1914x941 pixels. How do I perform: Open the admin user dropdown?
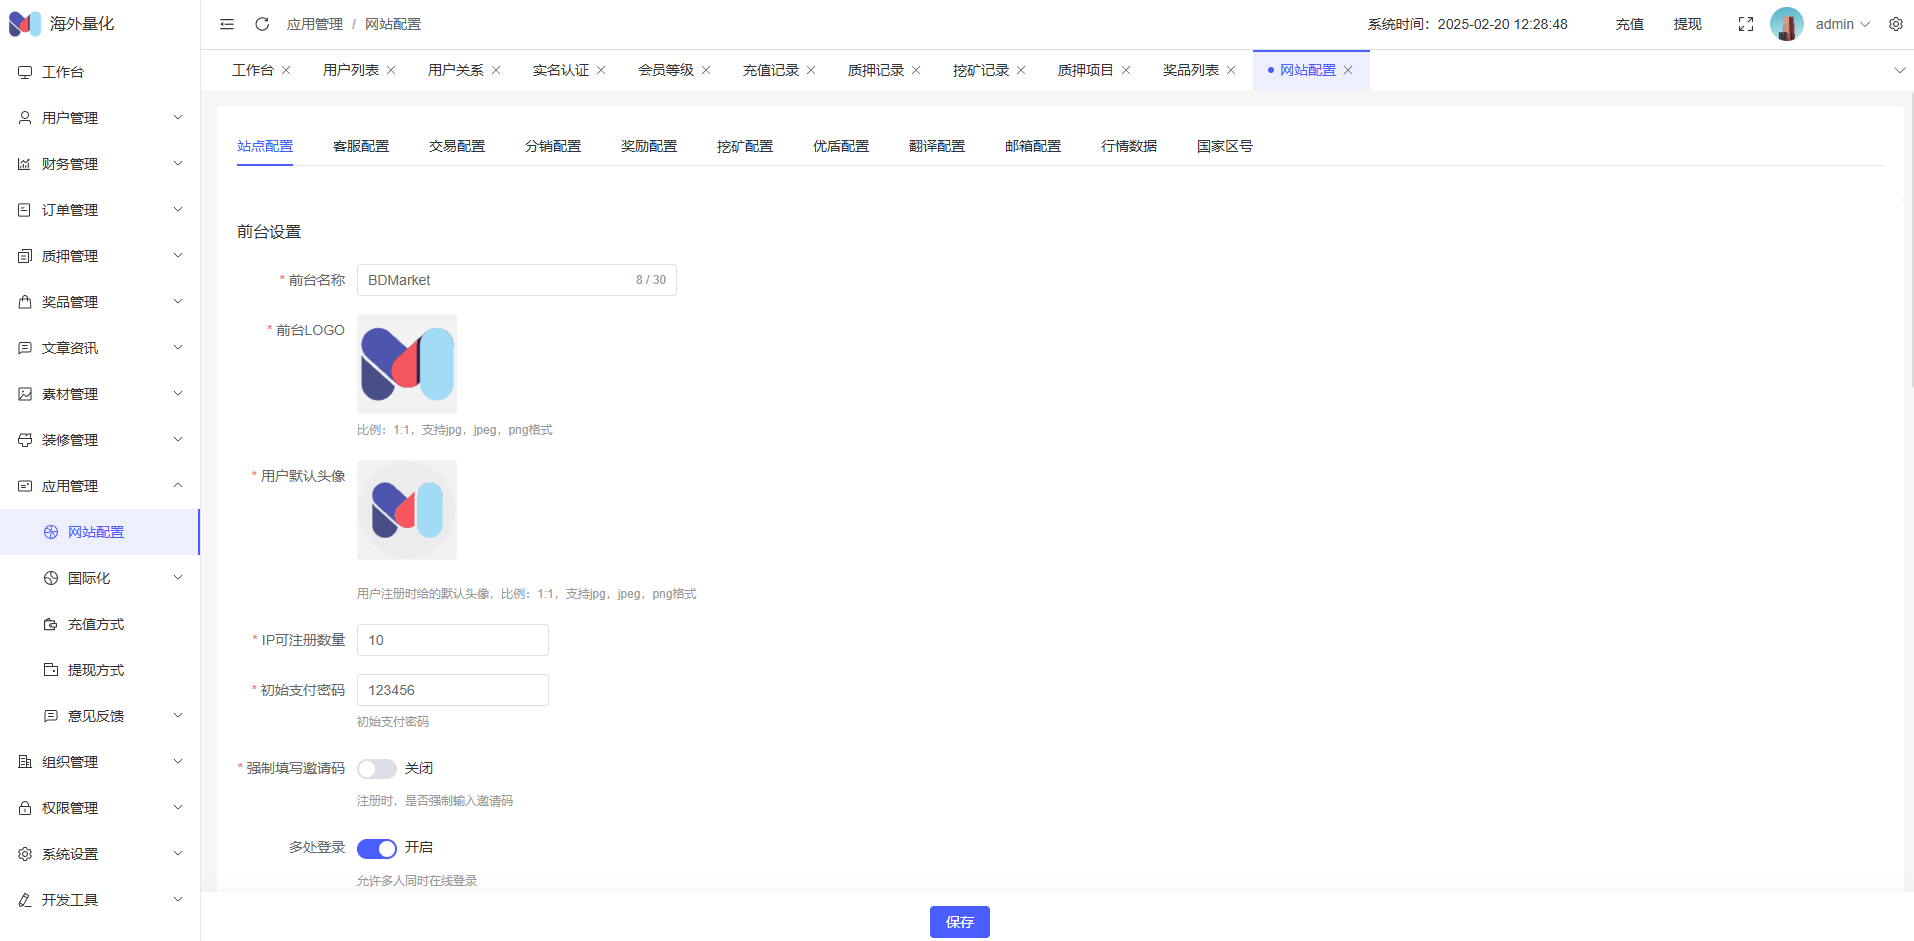pyautogui.click(x=1842, y=24)
